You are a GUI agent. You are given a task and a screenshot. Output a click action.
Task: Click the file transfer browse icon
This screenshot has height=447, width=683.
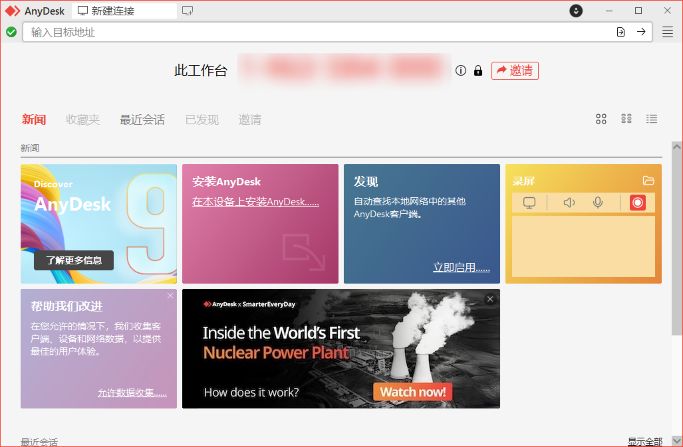(x=621, y=32)
